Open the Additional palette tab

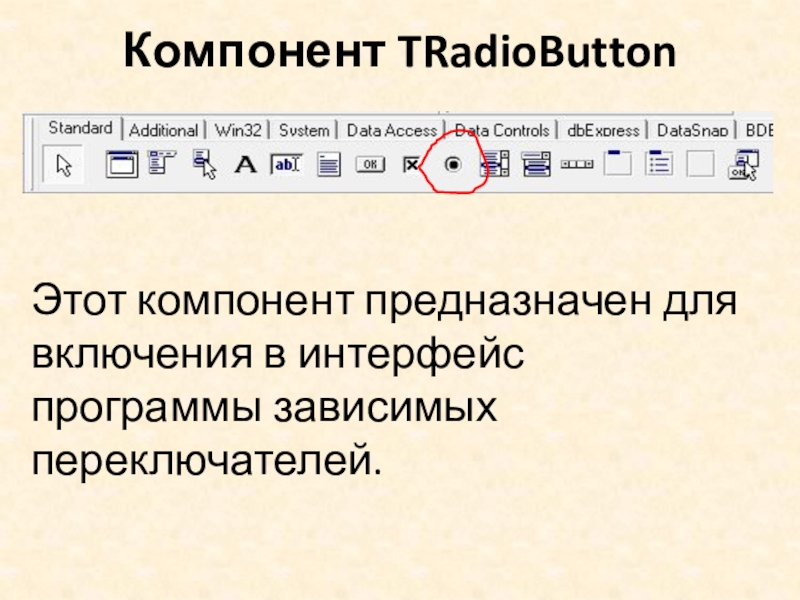pos(163,131)
